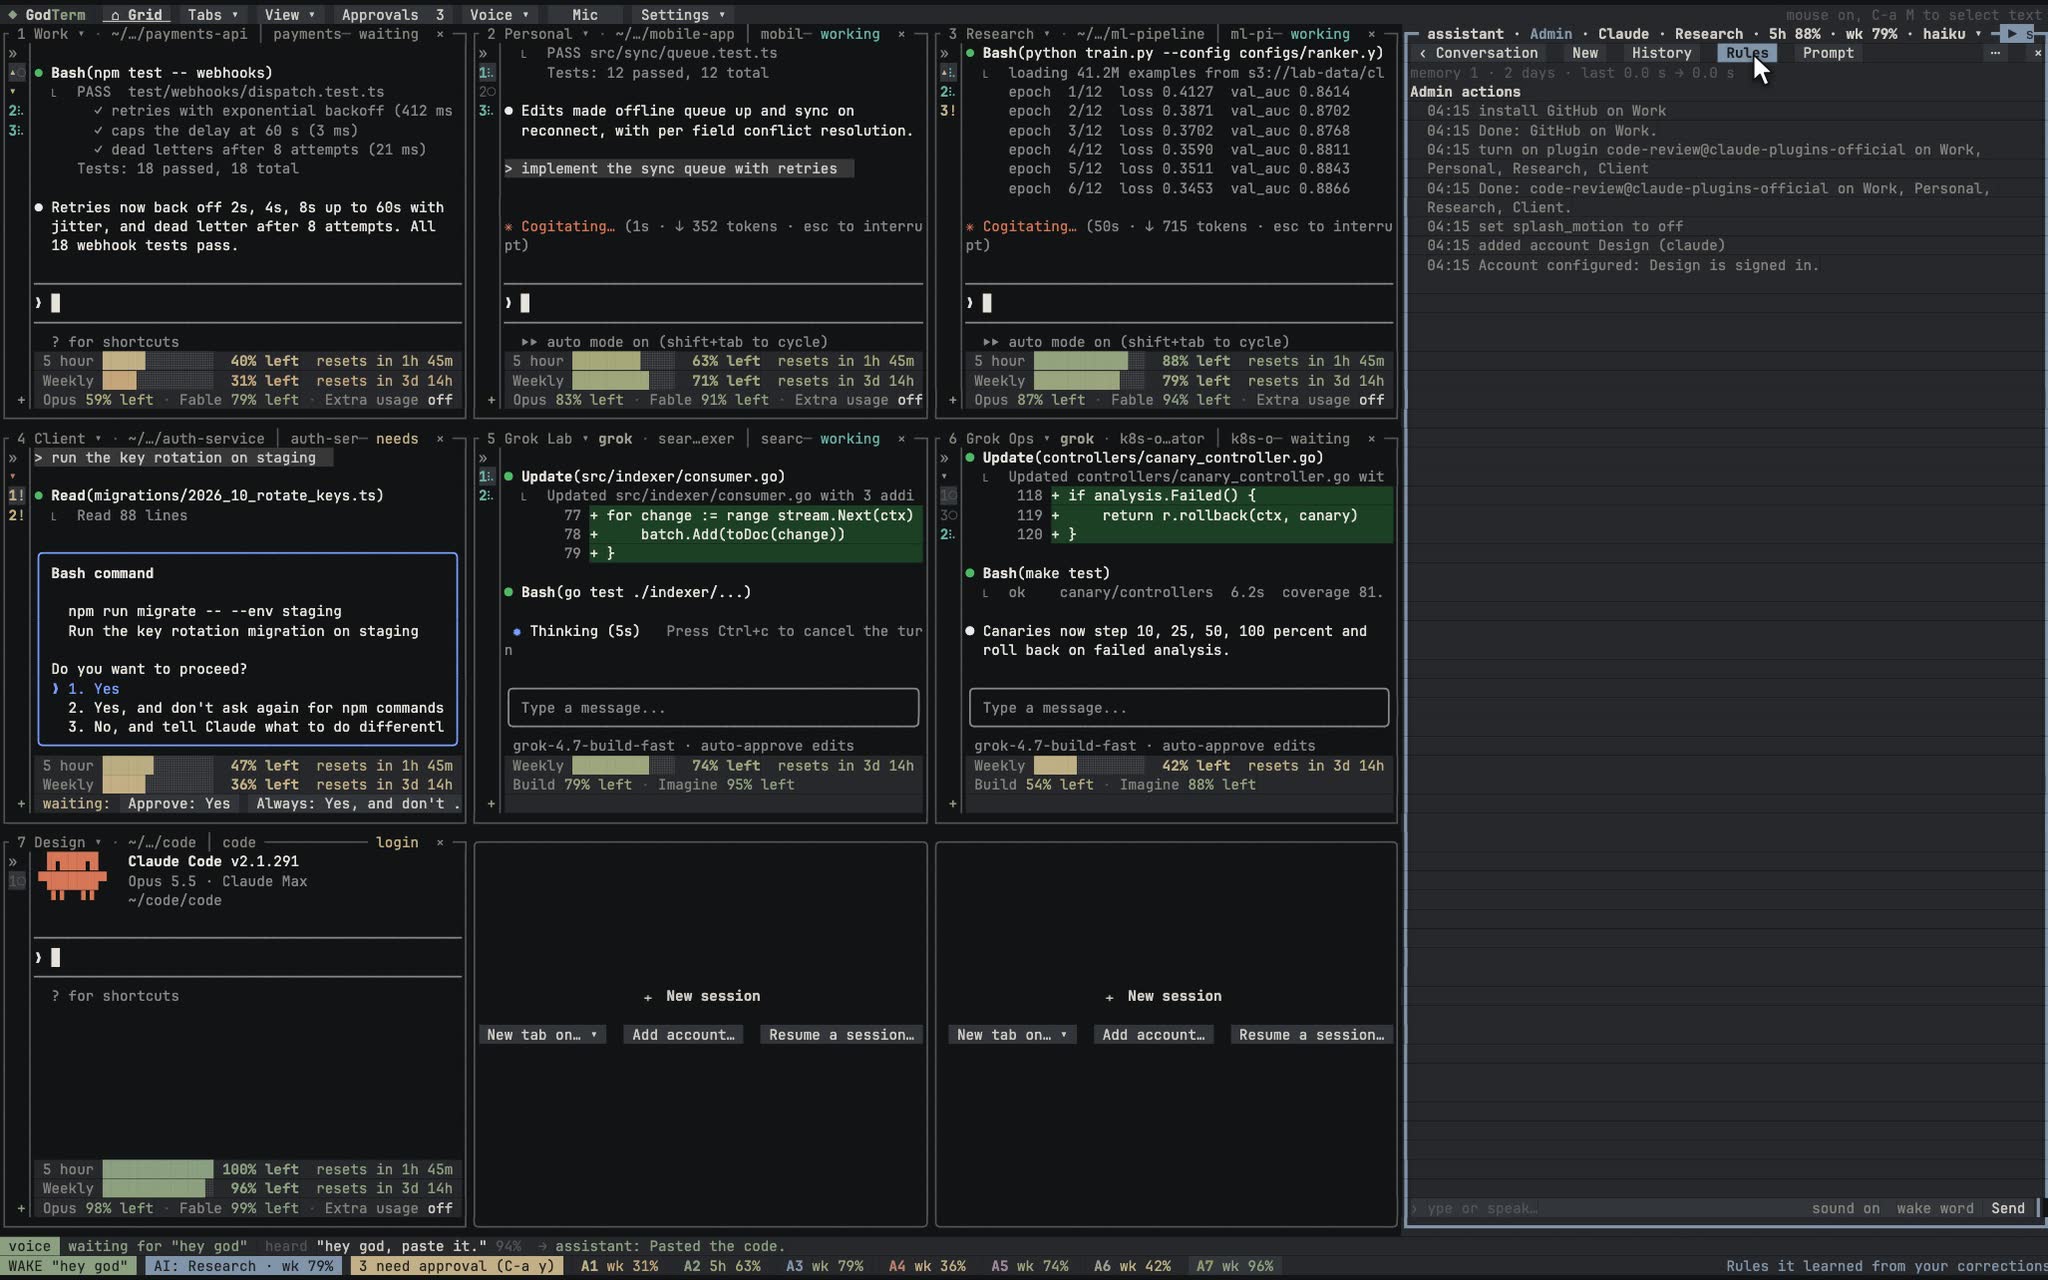The image size is (2048, 1280).
Task: Choose option 3 No, tell Claude differently
Action: 256,727
